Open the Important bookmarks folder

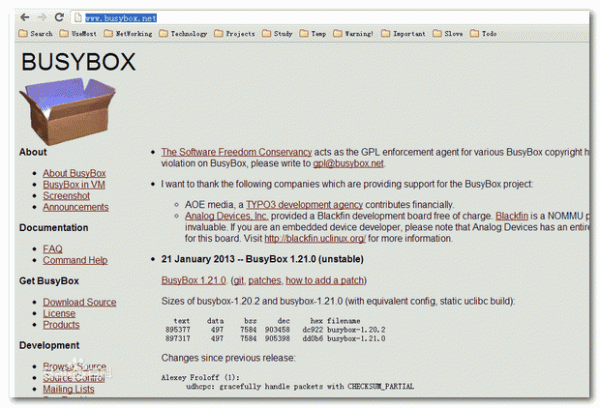pyautogui.click(x=403, y=34)
